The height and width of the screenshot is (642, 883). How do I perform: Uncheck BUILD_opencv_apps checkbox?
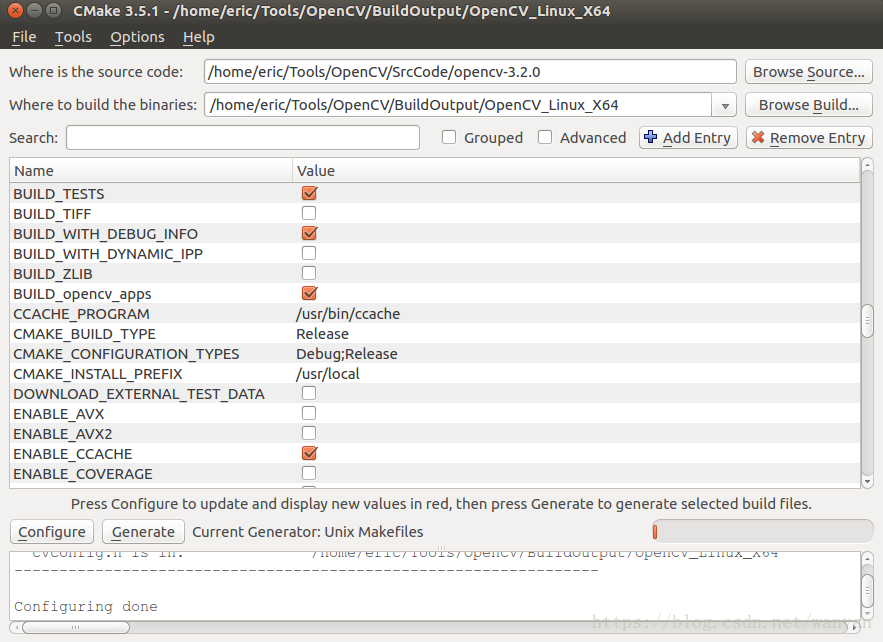(x=309, y=293)
